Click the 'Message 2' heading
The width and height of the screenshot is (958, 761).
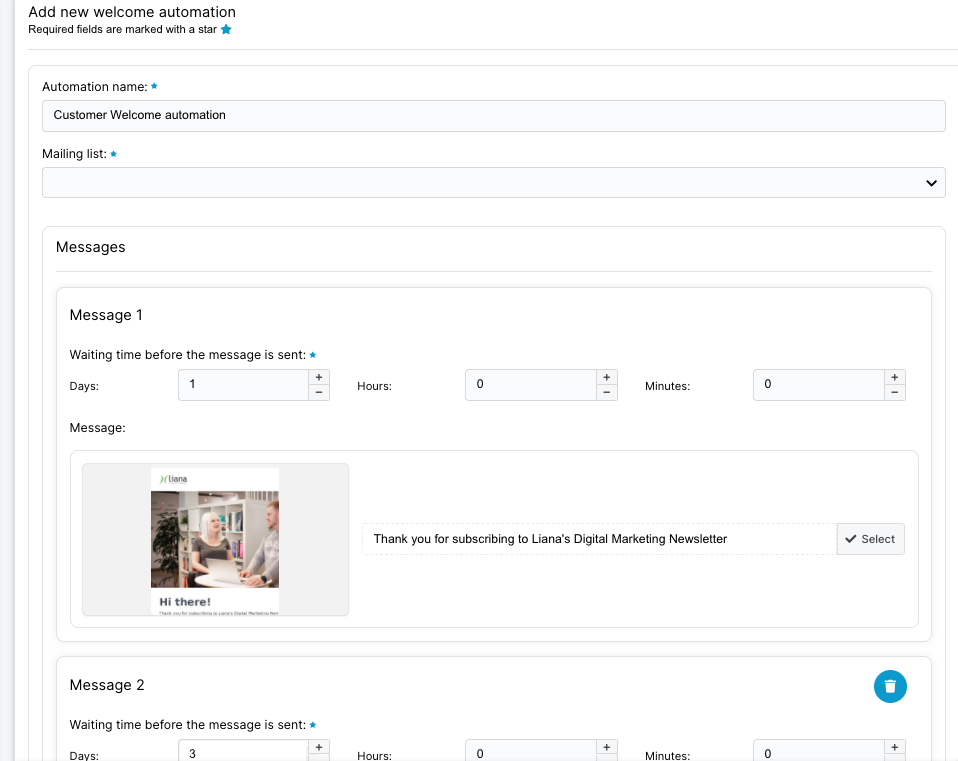point(107,685)
